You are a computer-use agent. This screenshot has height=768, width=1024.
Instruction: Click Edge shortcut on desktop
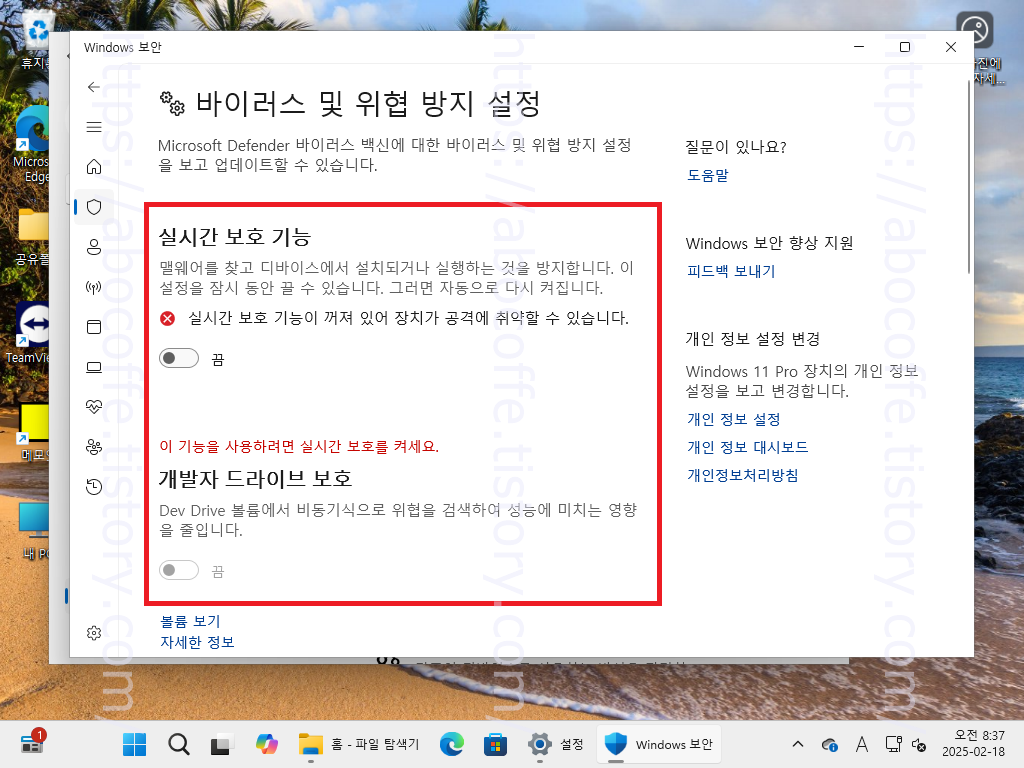pyautogui.click(x=32, y=144)
